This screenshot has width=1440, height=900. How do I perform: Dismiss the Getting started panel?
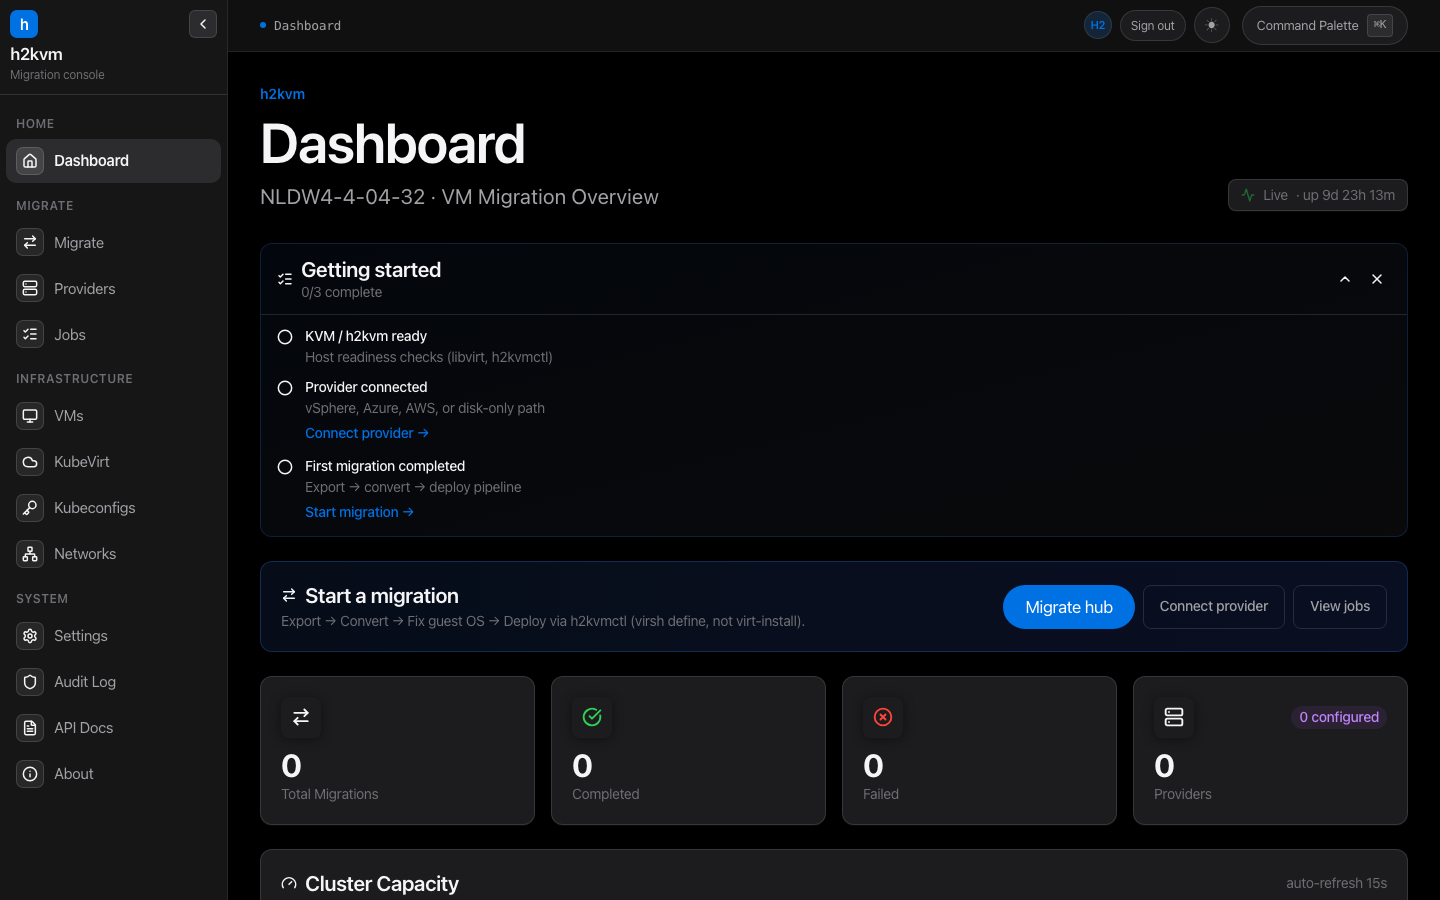click(1377, 280)
